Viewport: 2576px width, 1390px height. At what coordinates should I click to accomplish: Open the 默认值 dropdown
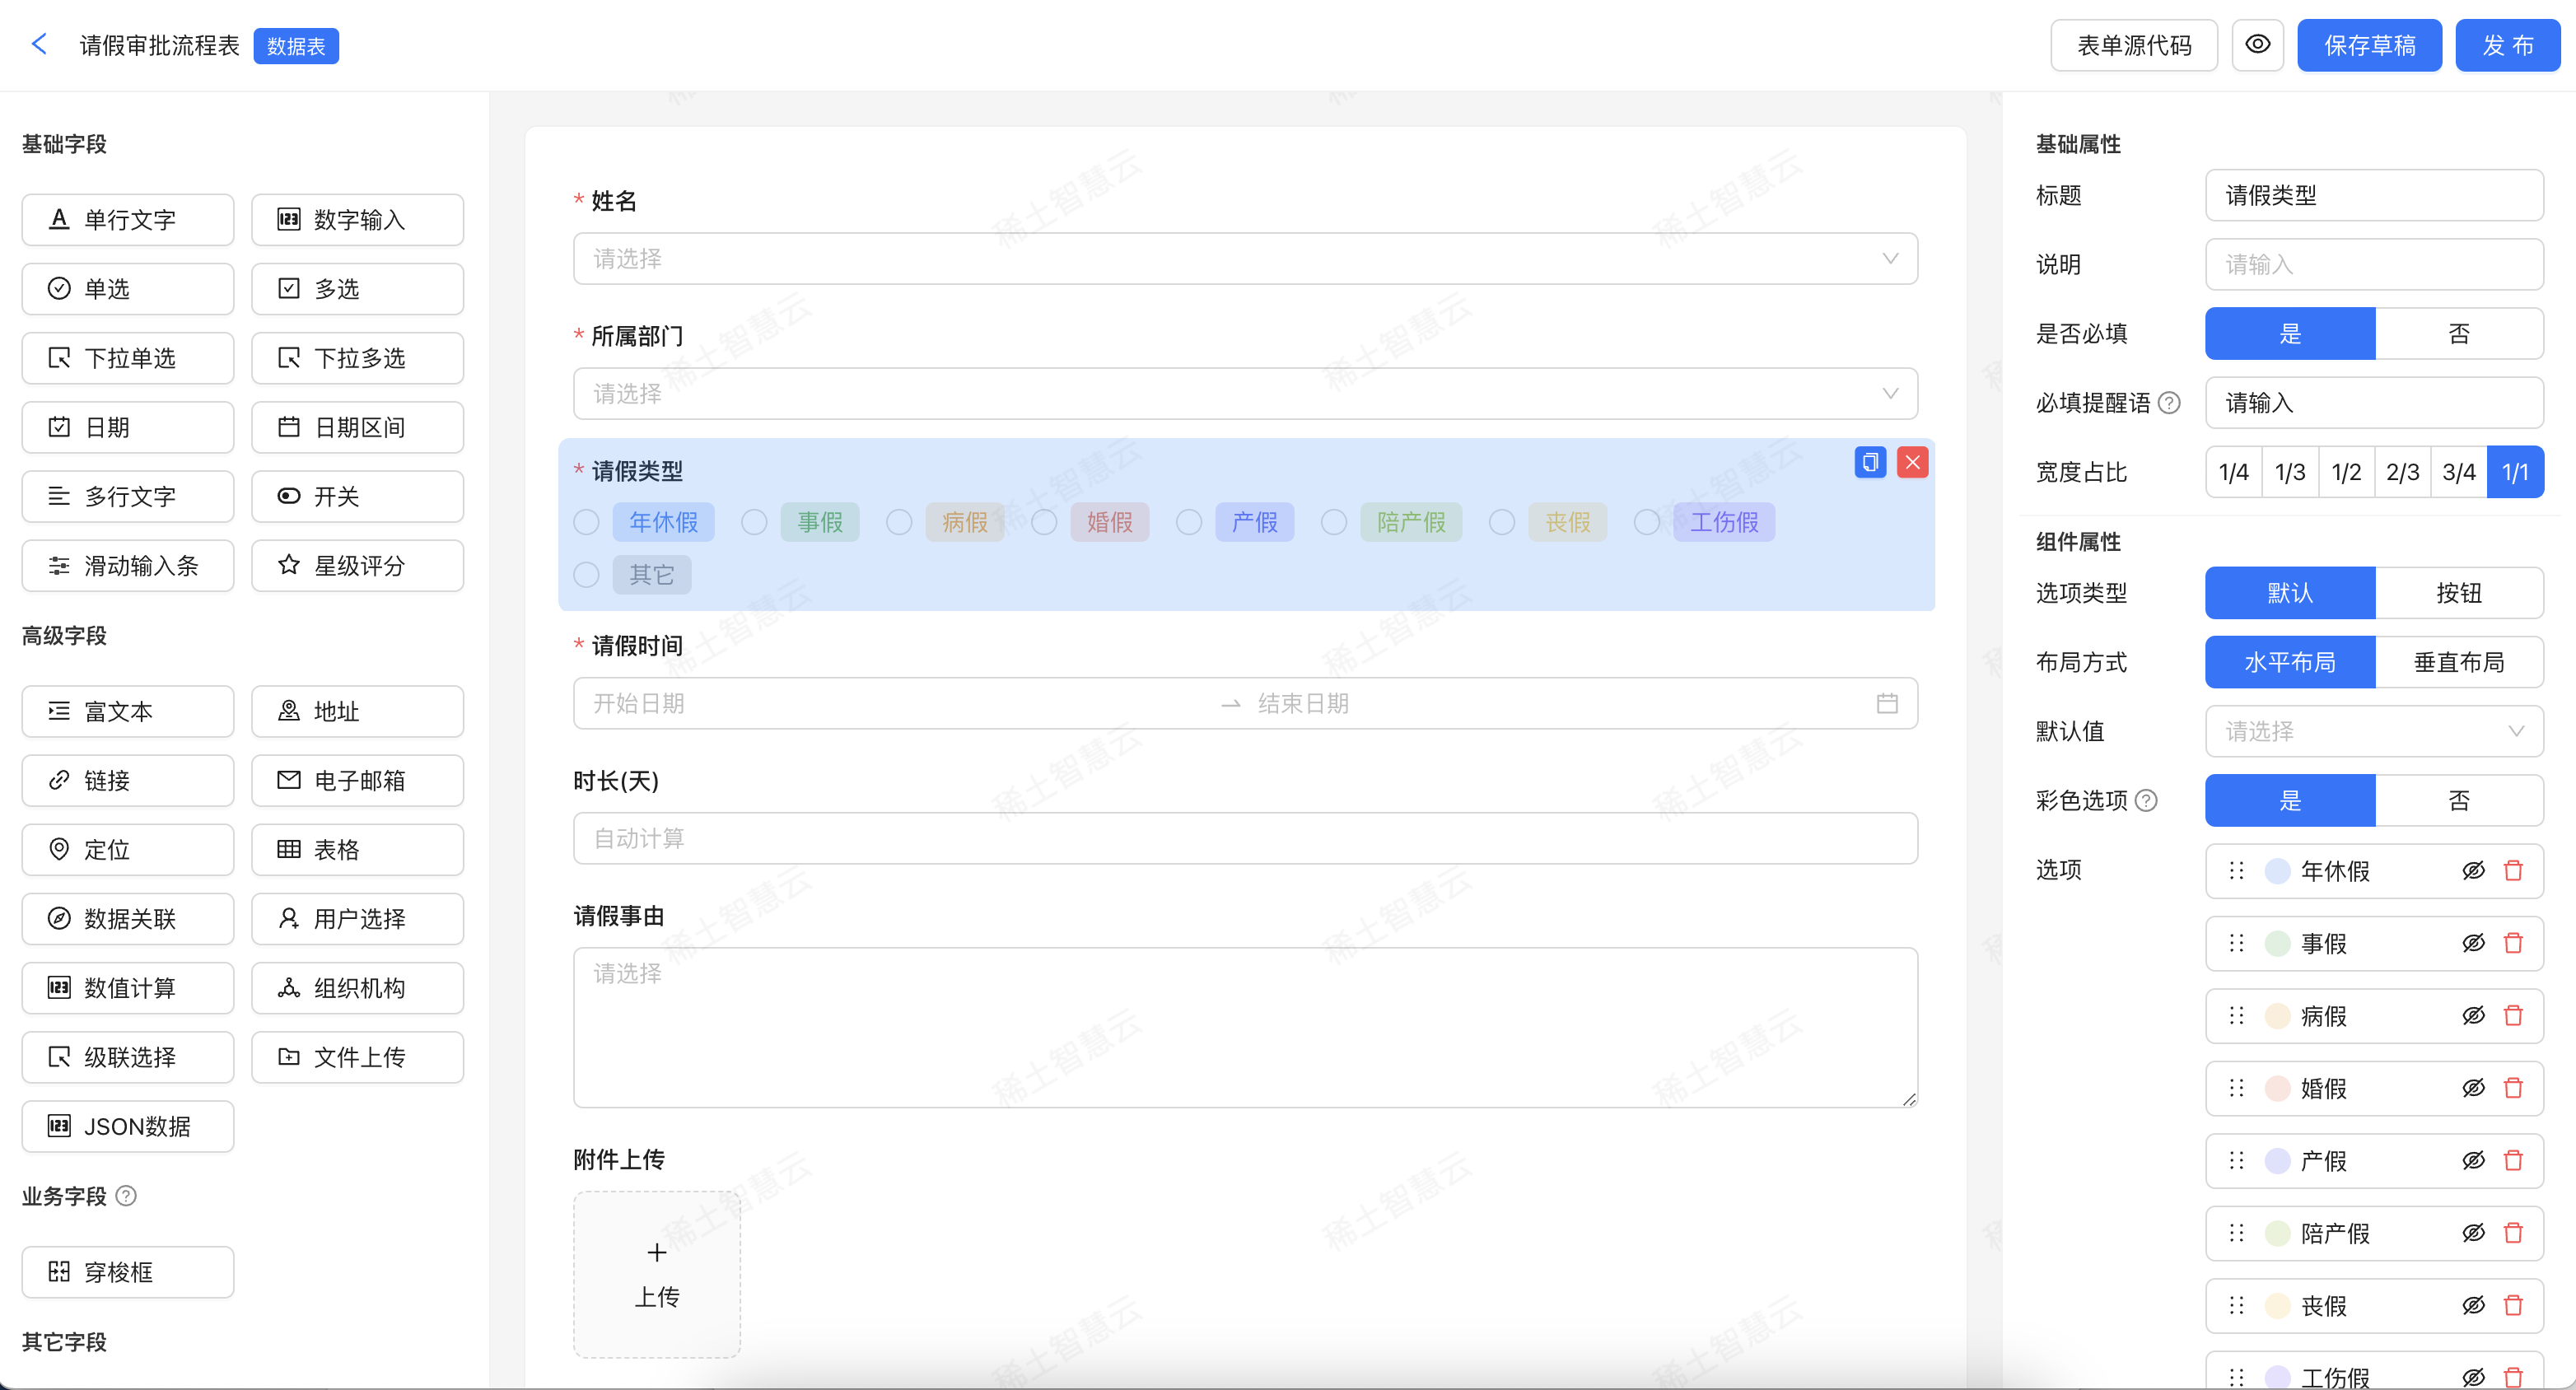pos(2373,732)
